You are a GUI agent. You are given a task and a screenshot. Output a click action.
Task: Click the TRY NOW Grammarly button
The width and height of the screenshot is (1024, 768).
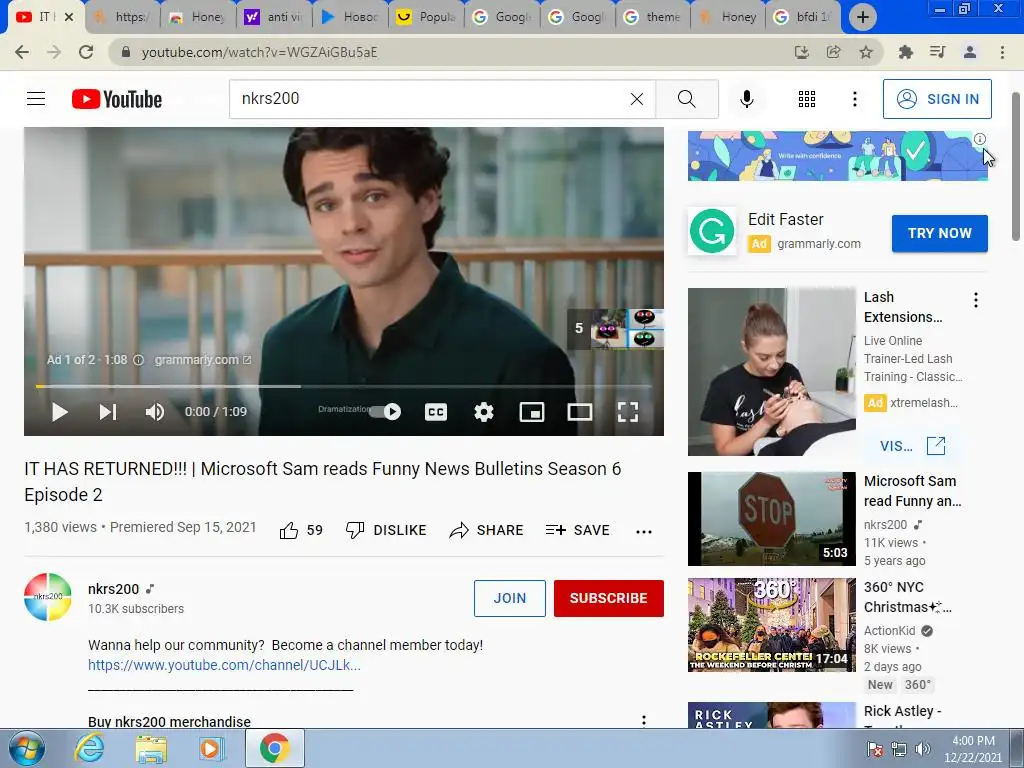tap(939, 233)
